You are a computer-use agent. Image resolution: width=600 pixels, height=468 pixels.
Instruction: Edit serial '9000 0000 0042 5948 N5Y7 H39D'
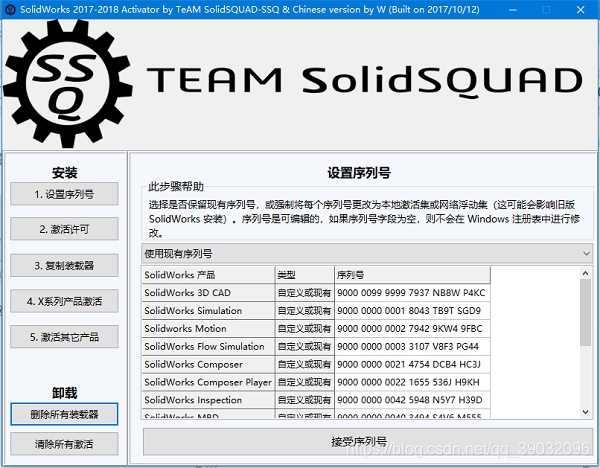pyautogui.click(x=412, y=400)
